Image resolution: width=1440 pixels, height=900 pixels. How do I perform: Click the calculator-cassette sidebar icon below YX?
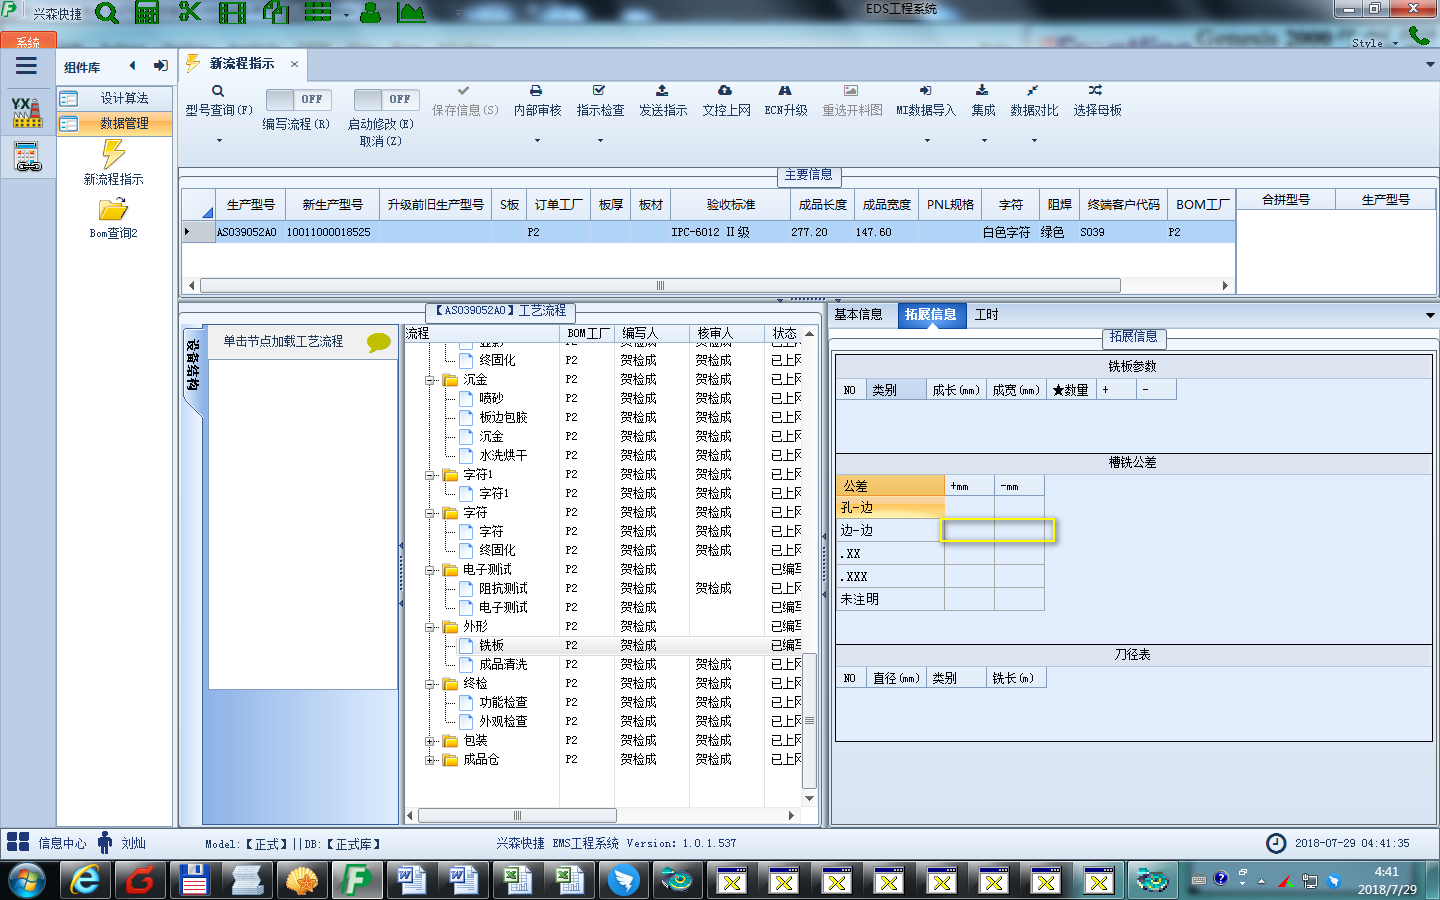27,157
